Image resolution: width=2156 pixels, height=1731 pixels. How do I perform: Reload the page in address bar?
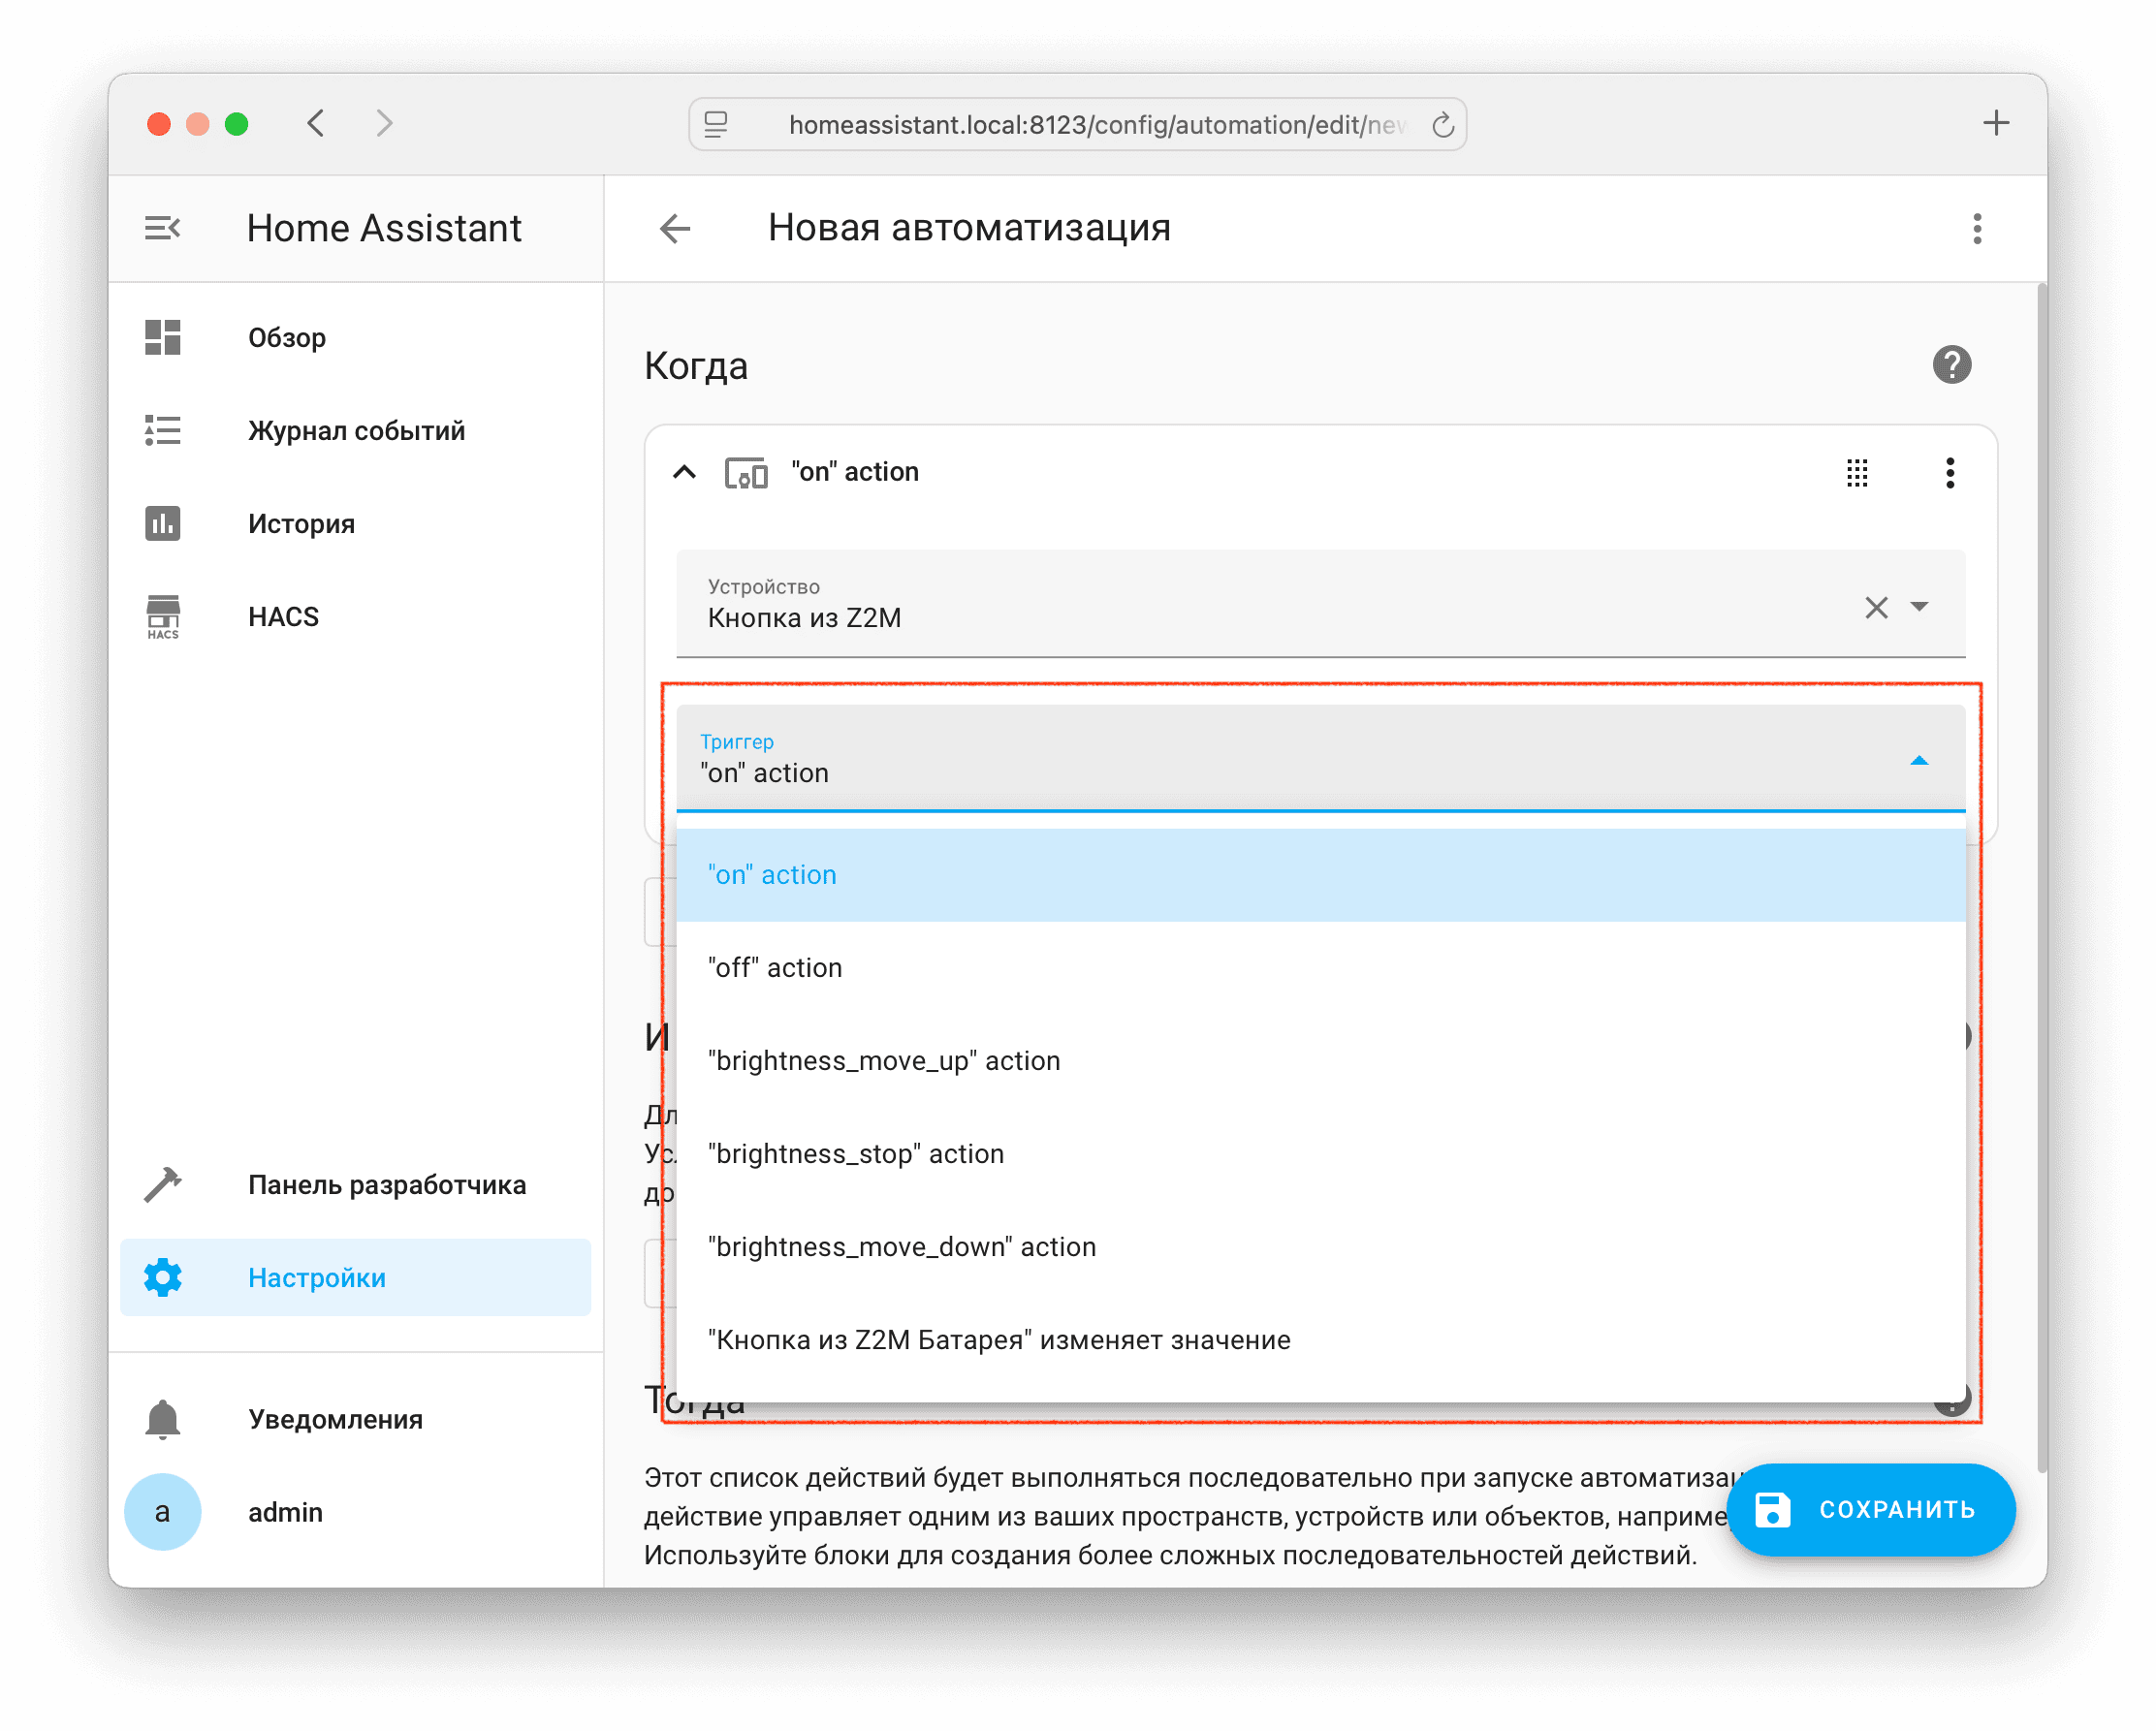click(x=1442, y=125)
